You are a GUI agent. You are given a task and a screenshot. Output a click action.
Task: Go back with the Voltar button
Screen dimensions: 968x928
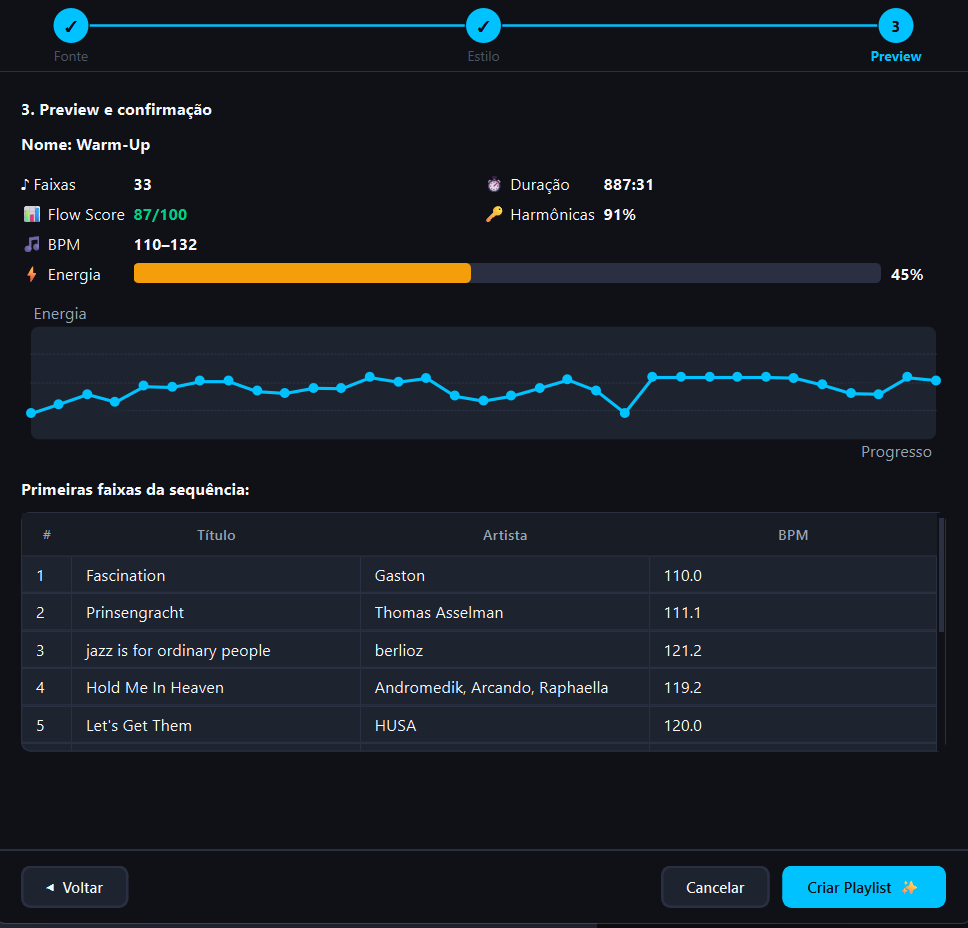tap(75, 887)
